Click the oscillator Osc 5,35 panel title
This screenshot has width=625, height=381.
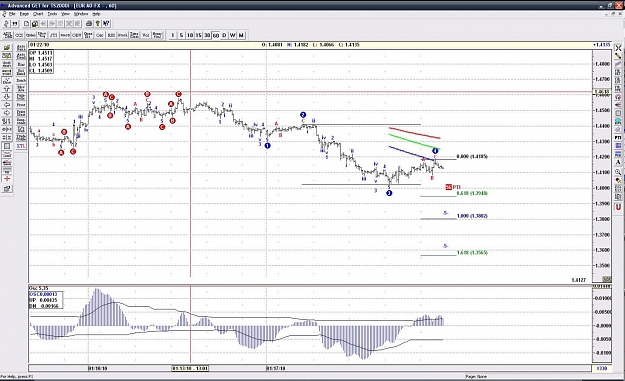pyautogui.click(x=39, y=288)
